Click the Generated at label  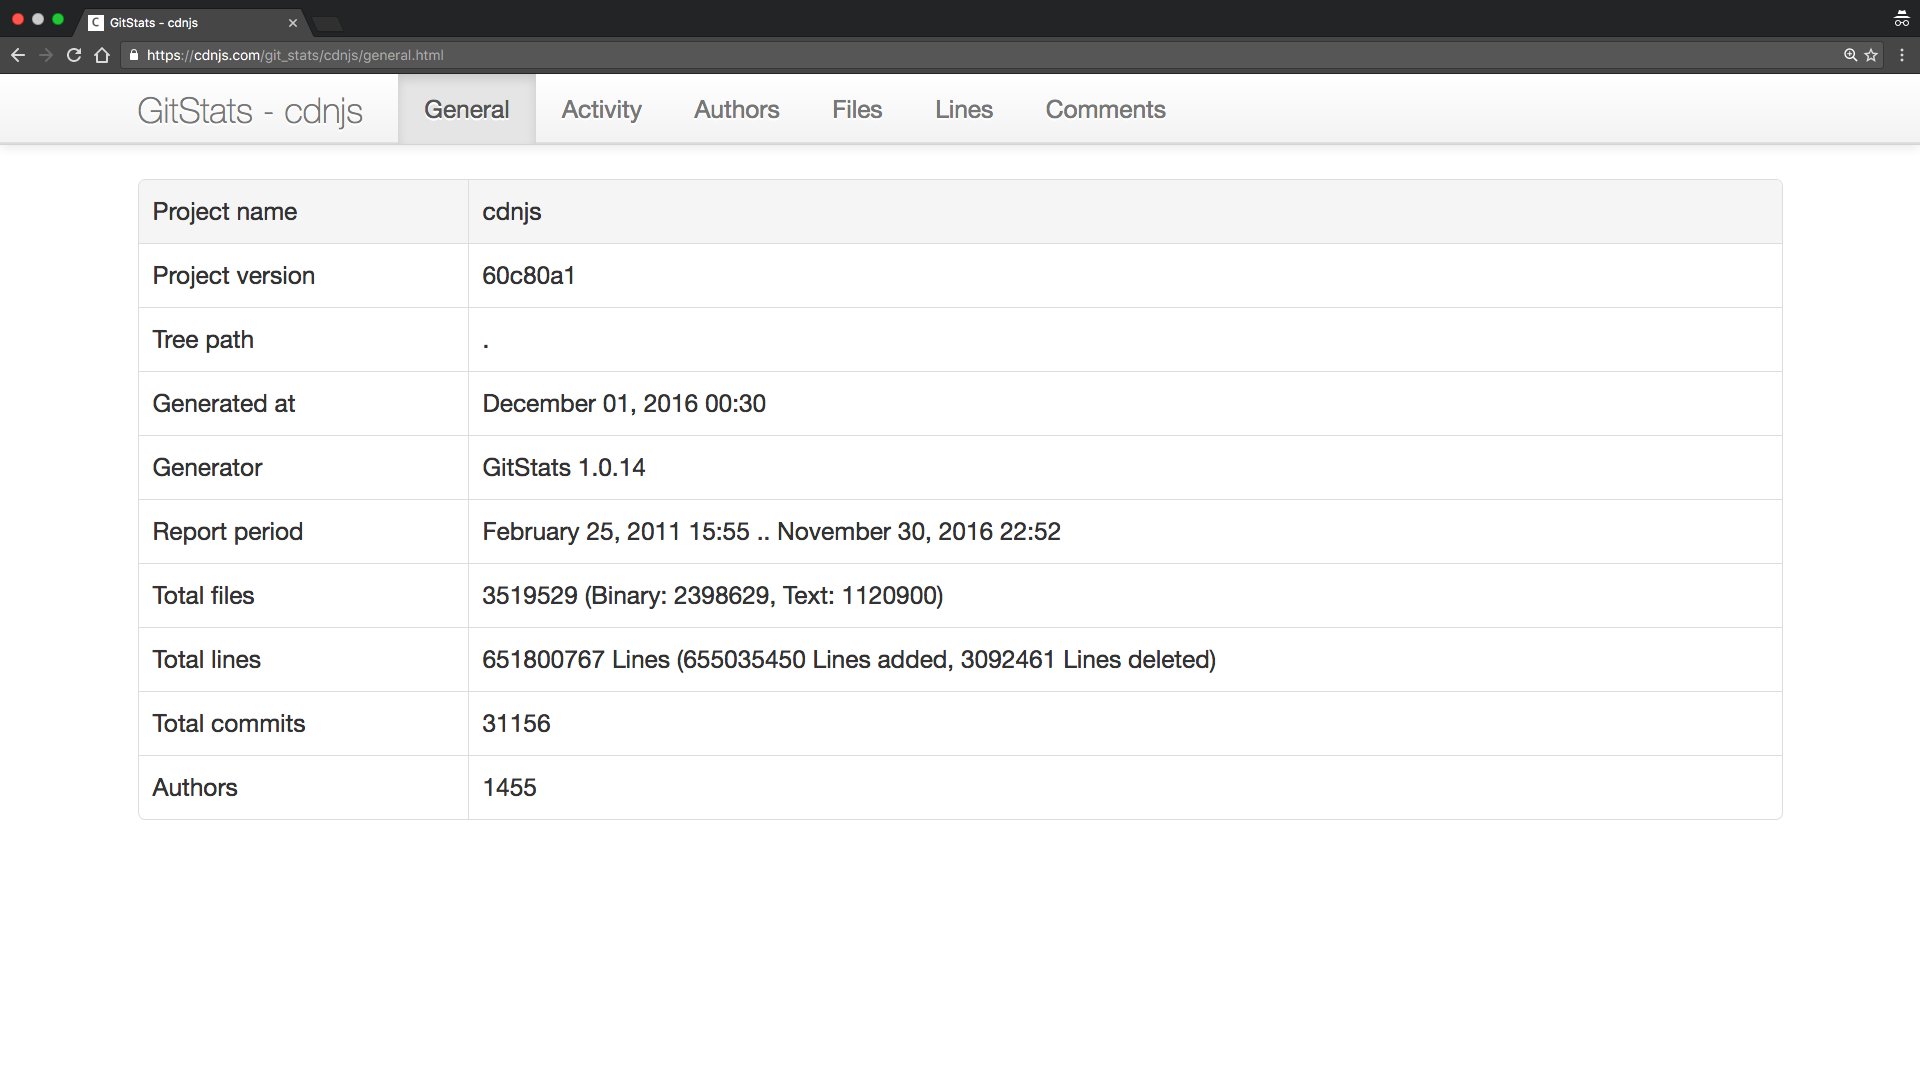pyautogui.click(x=224, y=404)
